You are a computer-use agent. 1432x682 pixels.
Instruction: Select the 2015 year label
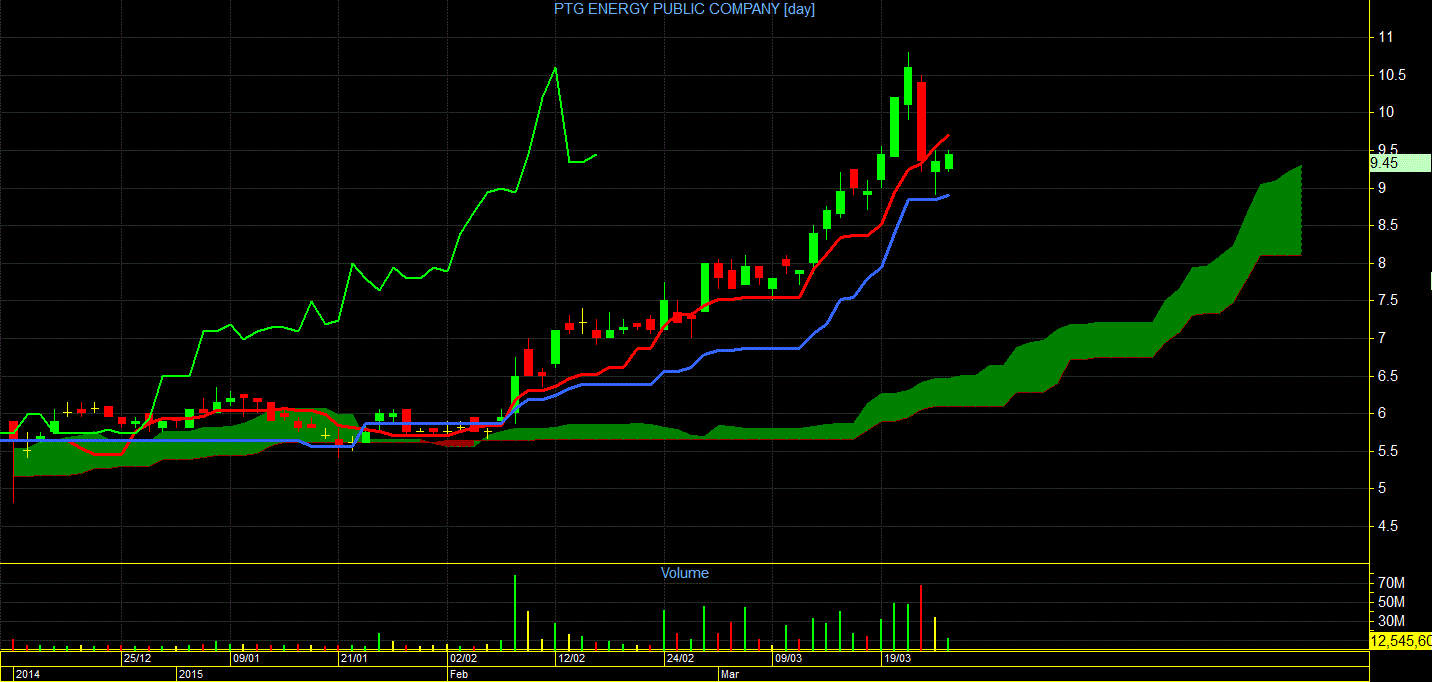191,675
